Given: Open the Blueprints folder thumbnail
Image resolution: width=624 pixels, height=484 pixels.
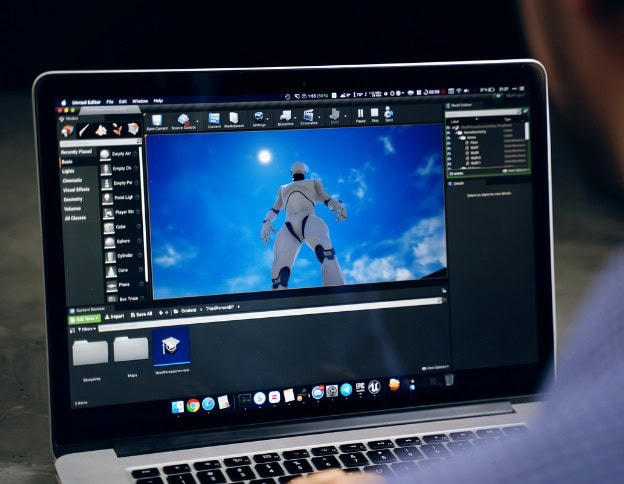Looking at the screenshot, I should [x=90, y=352].
